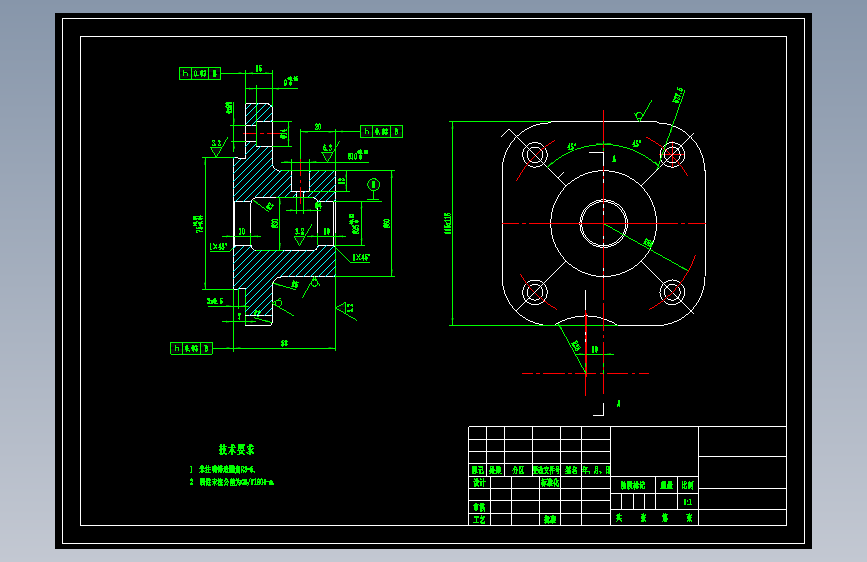
Task: Click the 1X45° chamfer label on right
Action: click(x=361, y=257)
